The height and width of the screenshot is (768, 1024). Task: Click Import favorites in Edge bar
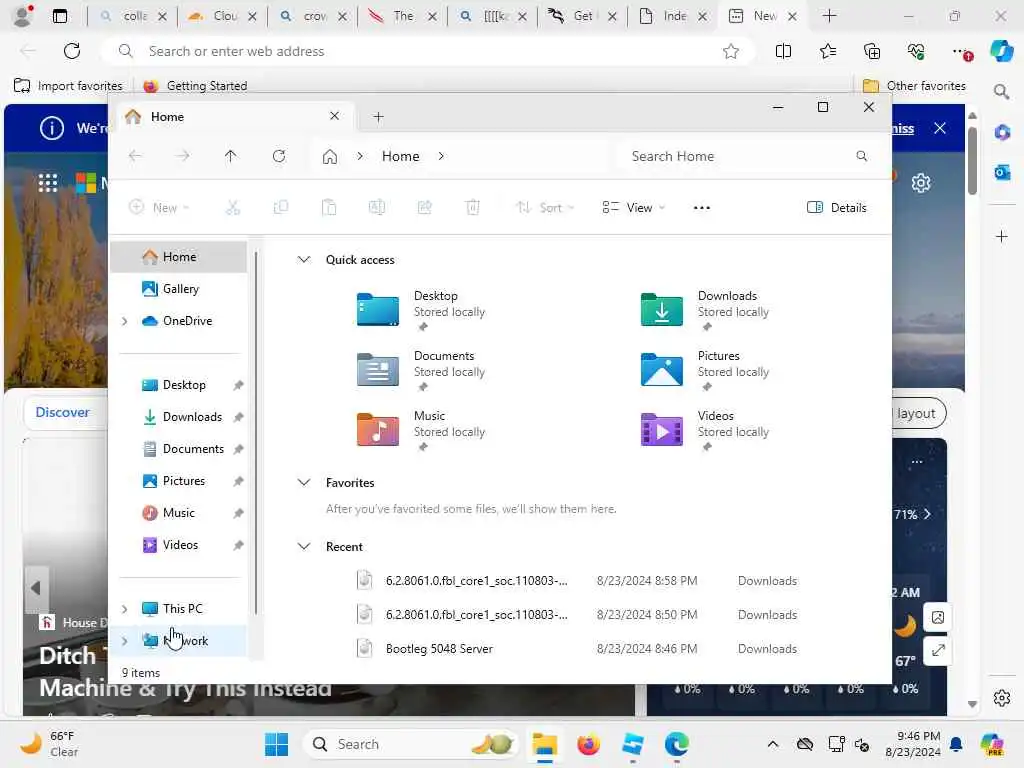point(68,86)
